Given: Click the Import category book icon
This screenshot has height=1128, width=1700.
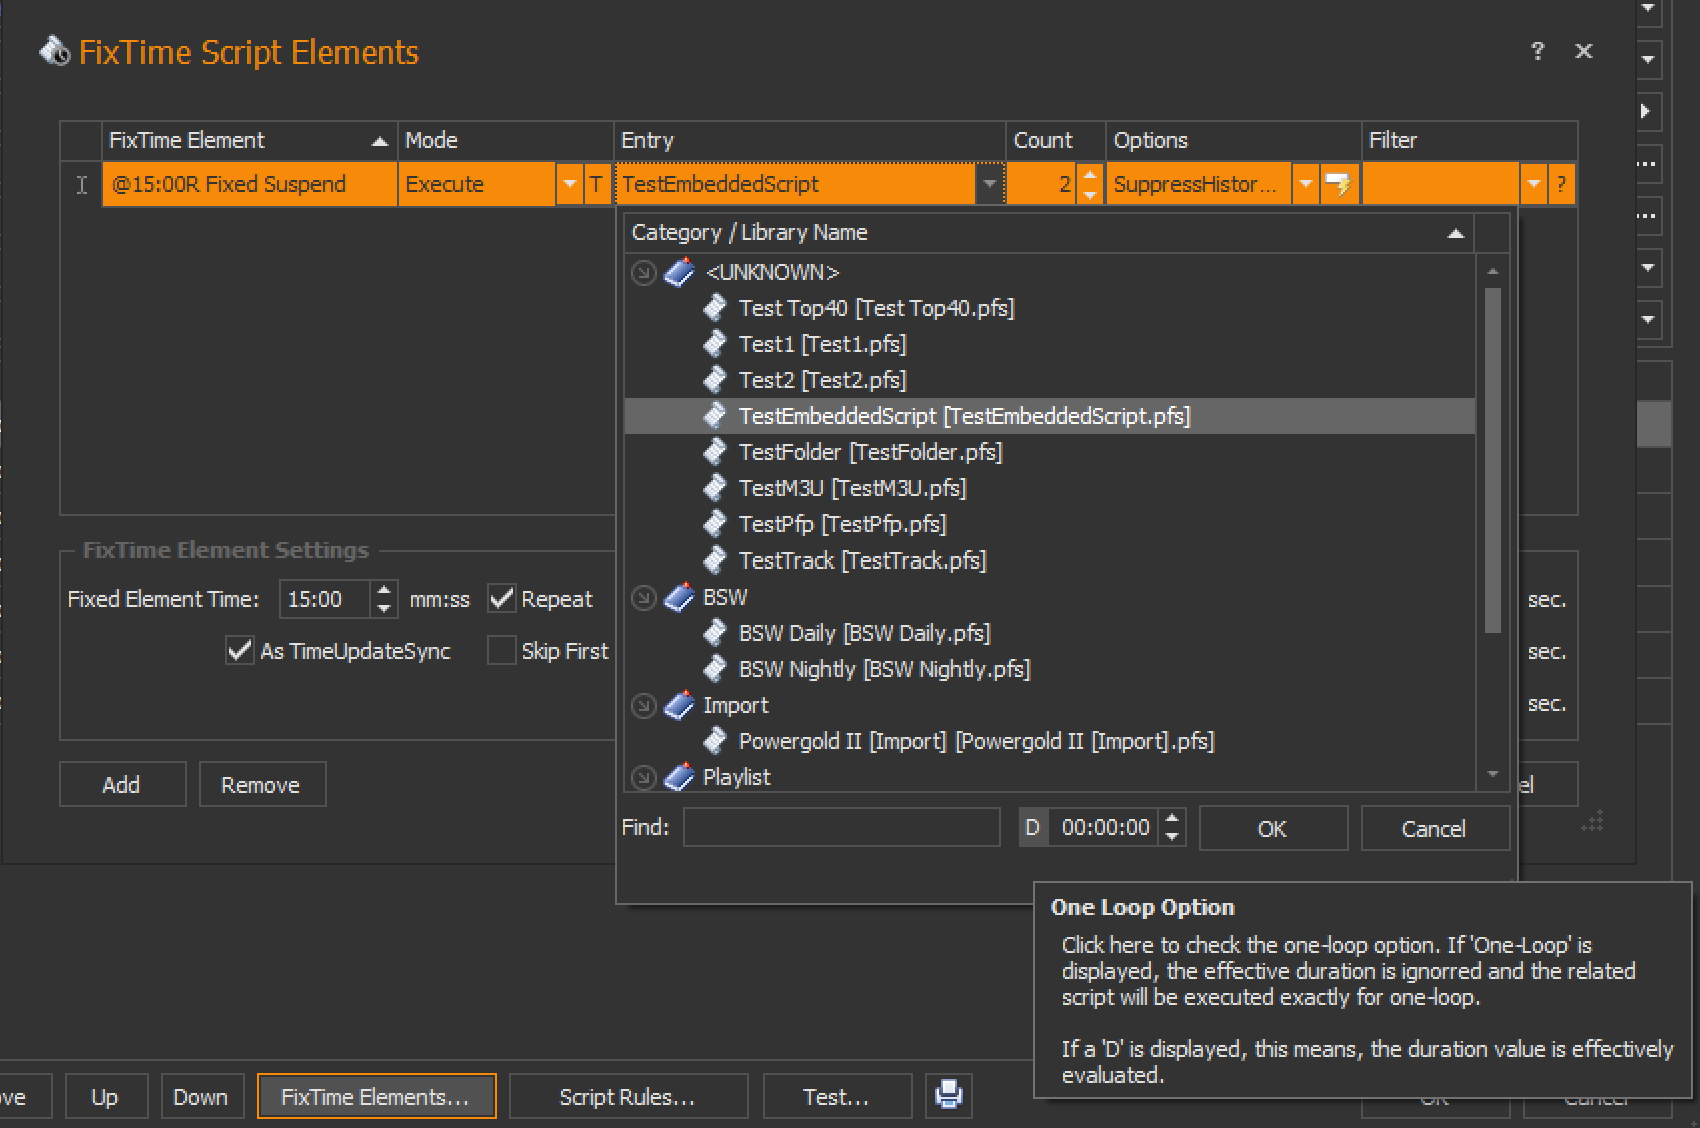Looking at the screenshot, I should pos(680,705).
